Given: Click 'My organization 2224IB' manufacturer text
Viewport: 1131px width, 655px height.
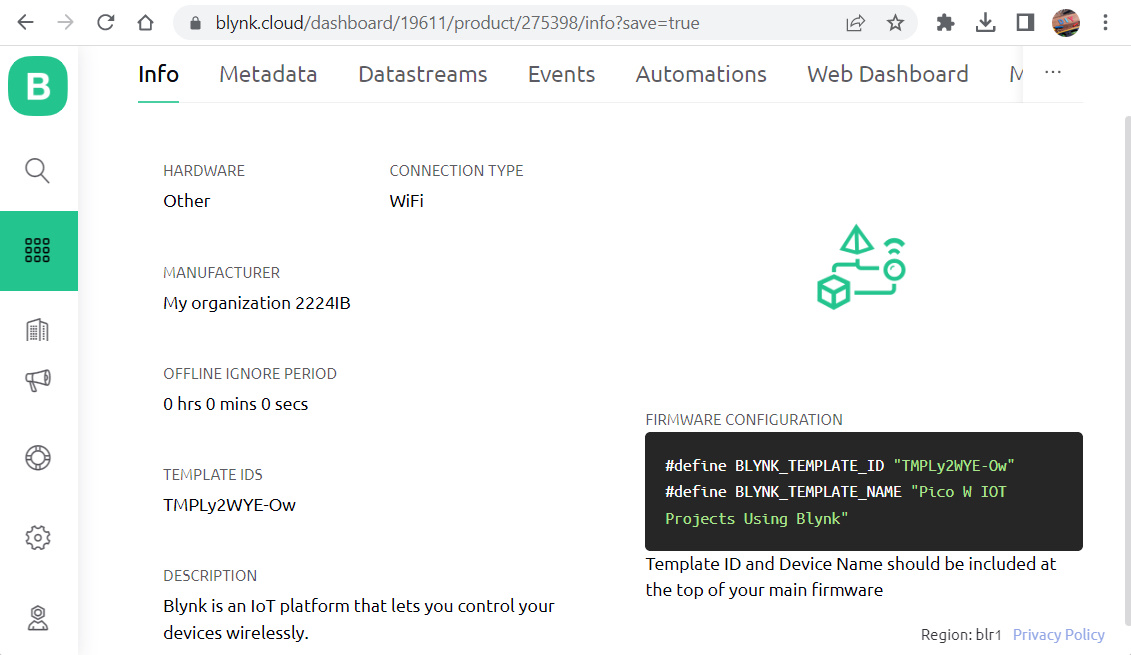Looking at the screenshot, I should [x=256, y=303].
